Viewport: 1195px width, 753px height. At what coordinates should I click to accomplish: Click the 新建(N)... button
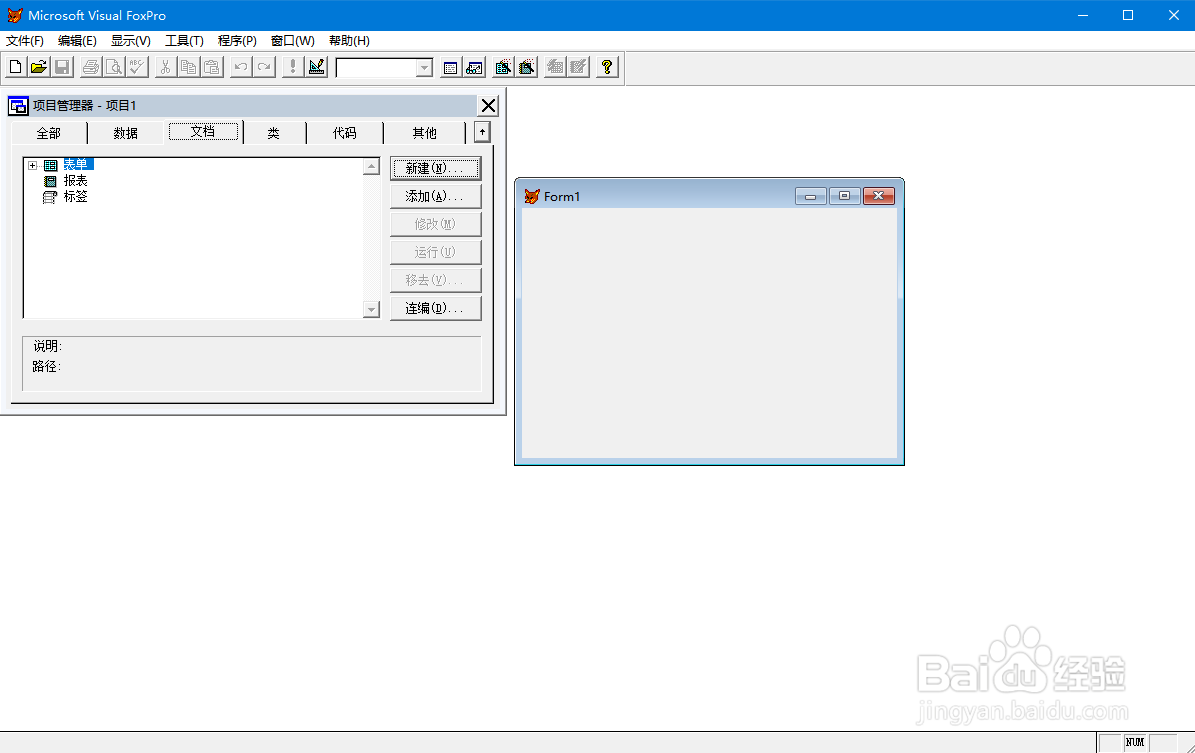pos(435,168)
